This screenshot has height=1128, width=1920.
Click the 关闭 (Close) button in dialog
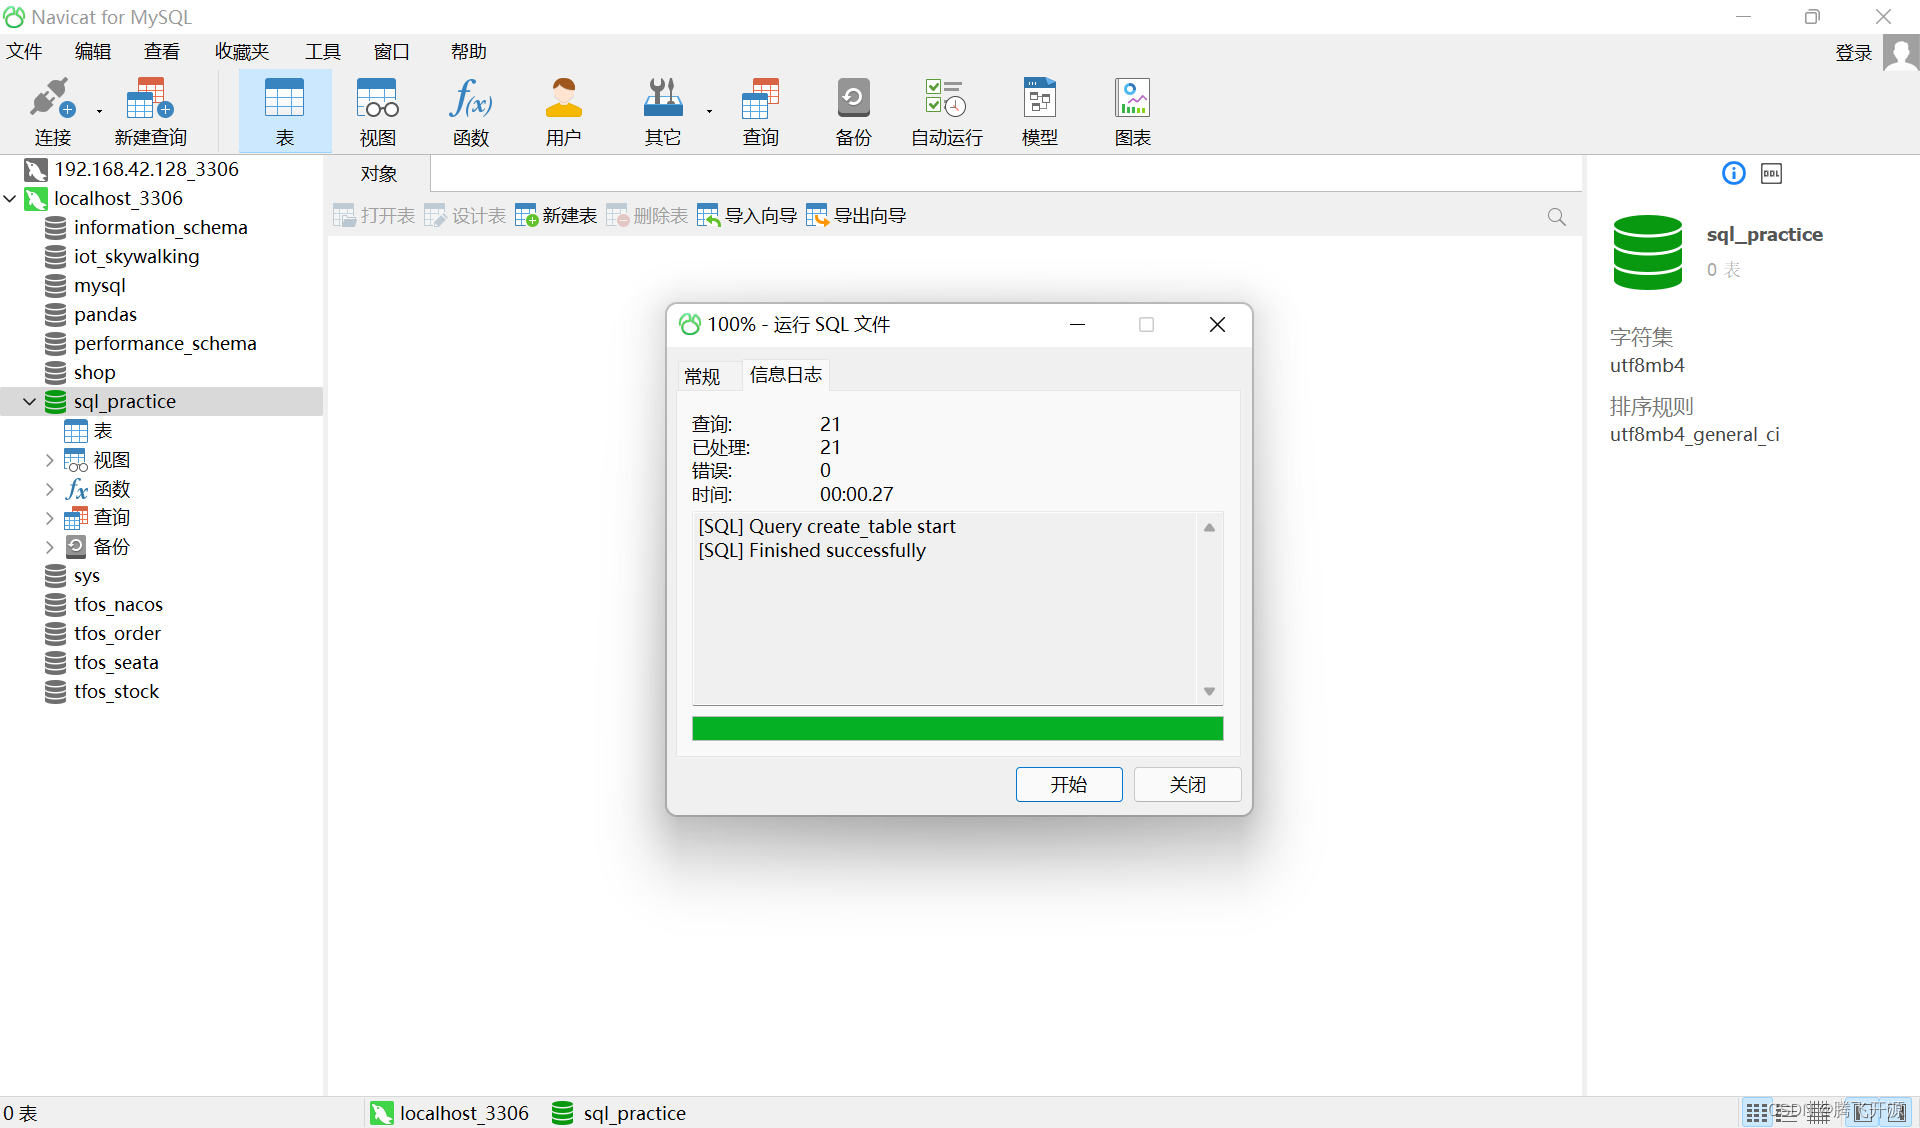pyautogui.click(x=1188, y=784)
